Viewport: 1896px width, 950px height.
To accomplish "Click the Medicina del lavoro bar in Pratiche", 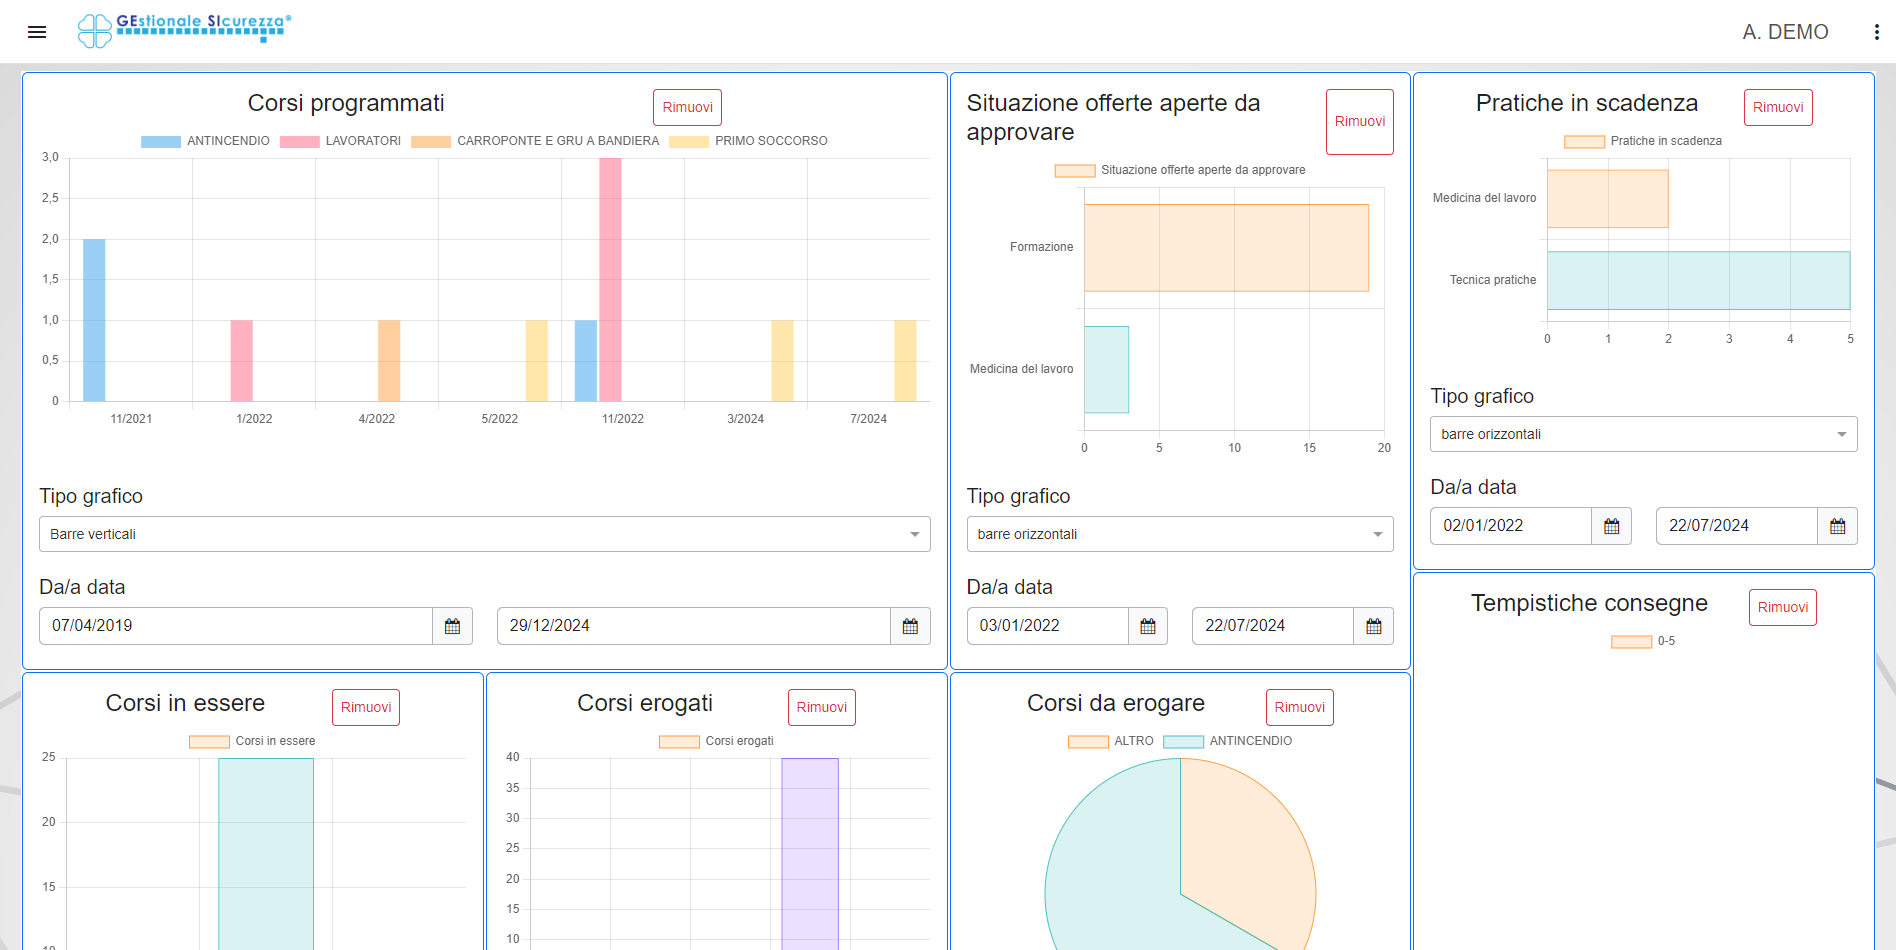I will [x=1607, y=199].
